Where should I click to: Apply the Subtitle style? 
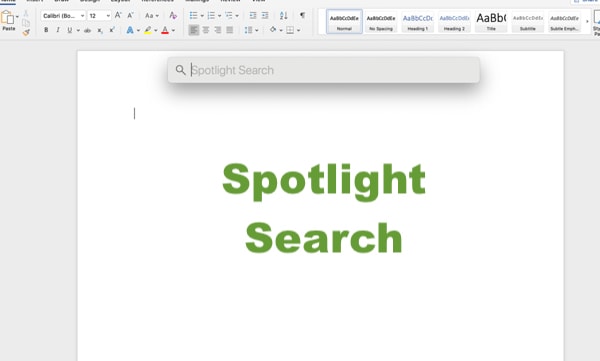click(x=528, y=21)
